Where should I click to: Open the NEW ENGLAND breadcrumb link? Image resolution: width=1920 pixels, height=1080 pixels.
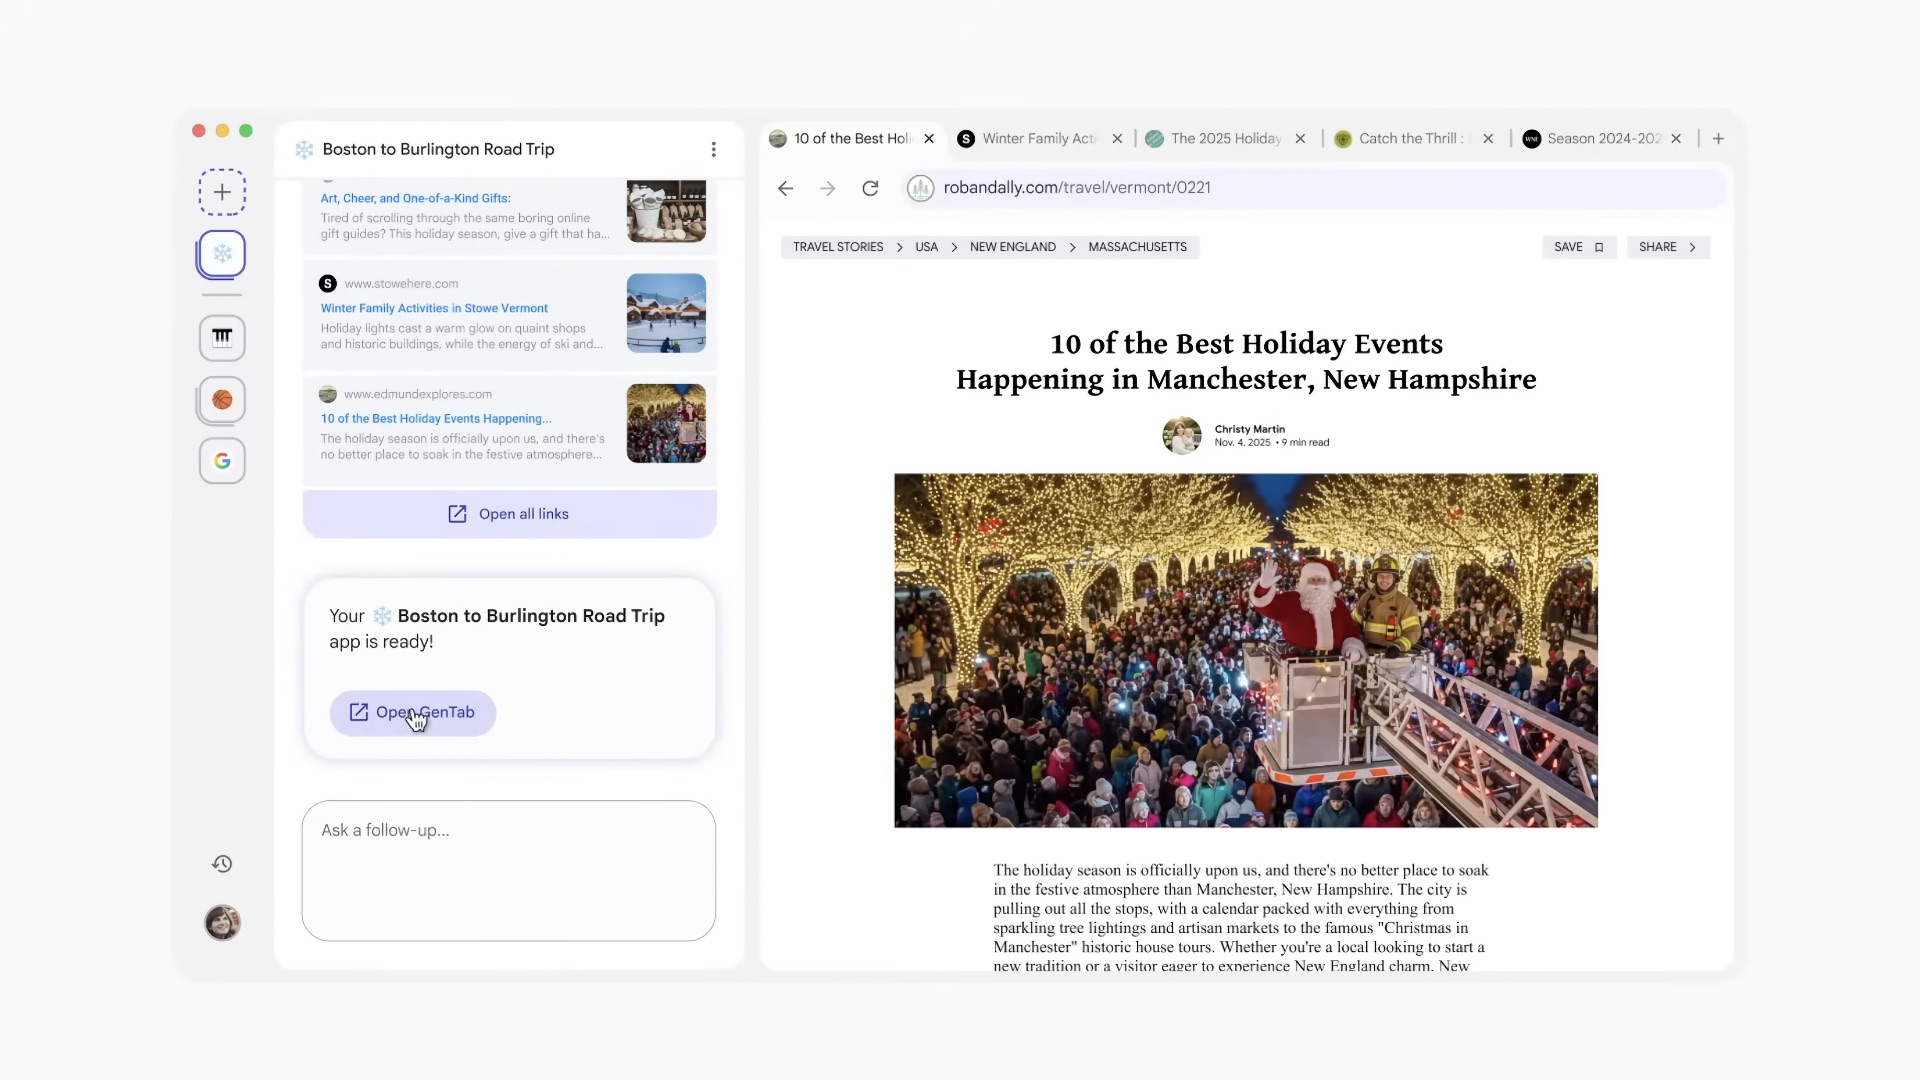[1012, 247]
